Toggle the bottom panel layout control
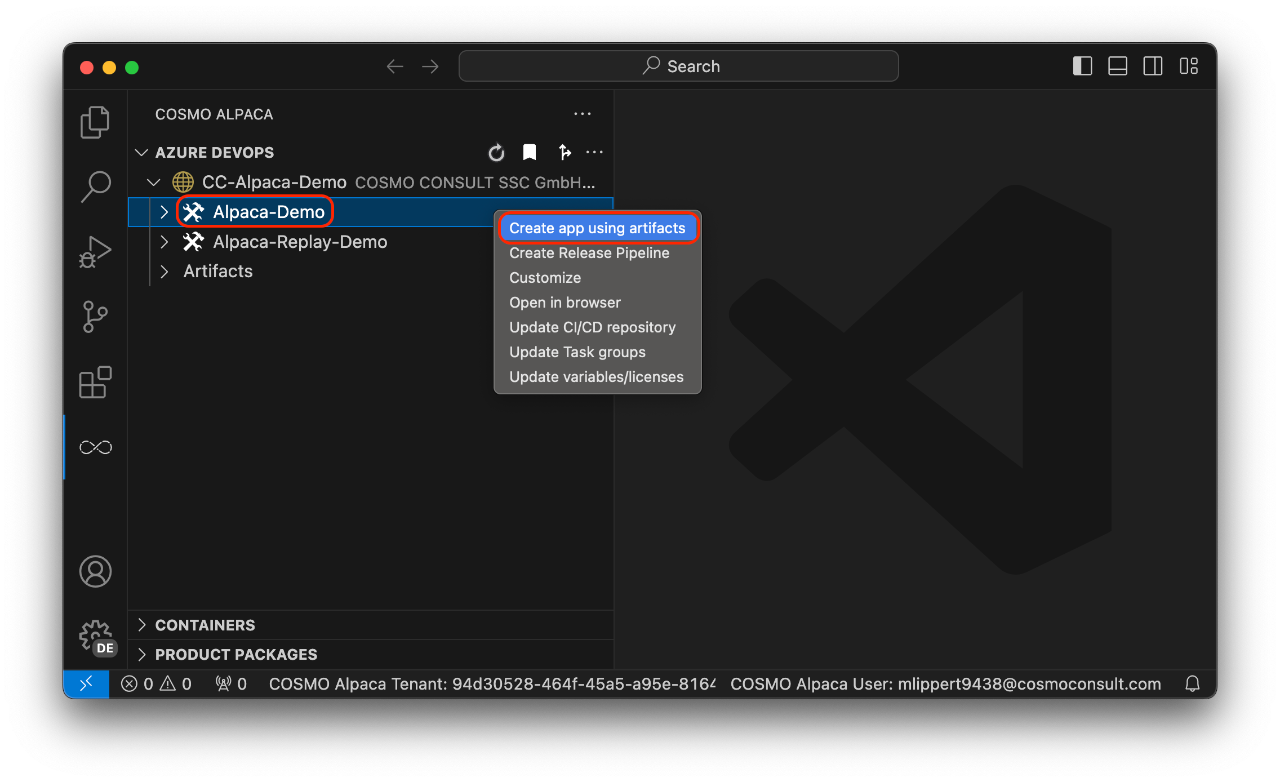 coord(1117,65)
